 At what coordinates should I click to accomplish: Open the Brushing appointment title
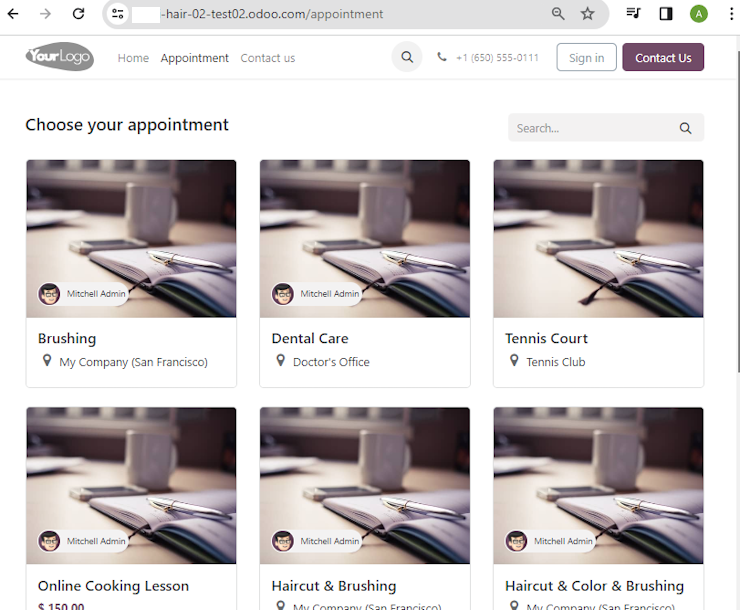coord(67,338)
